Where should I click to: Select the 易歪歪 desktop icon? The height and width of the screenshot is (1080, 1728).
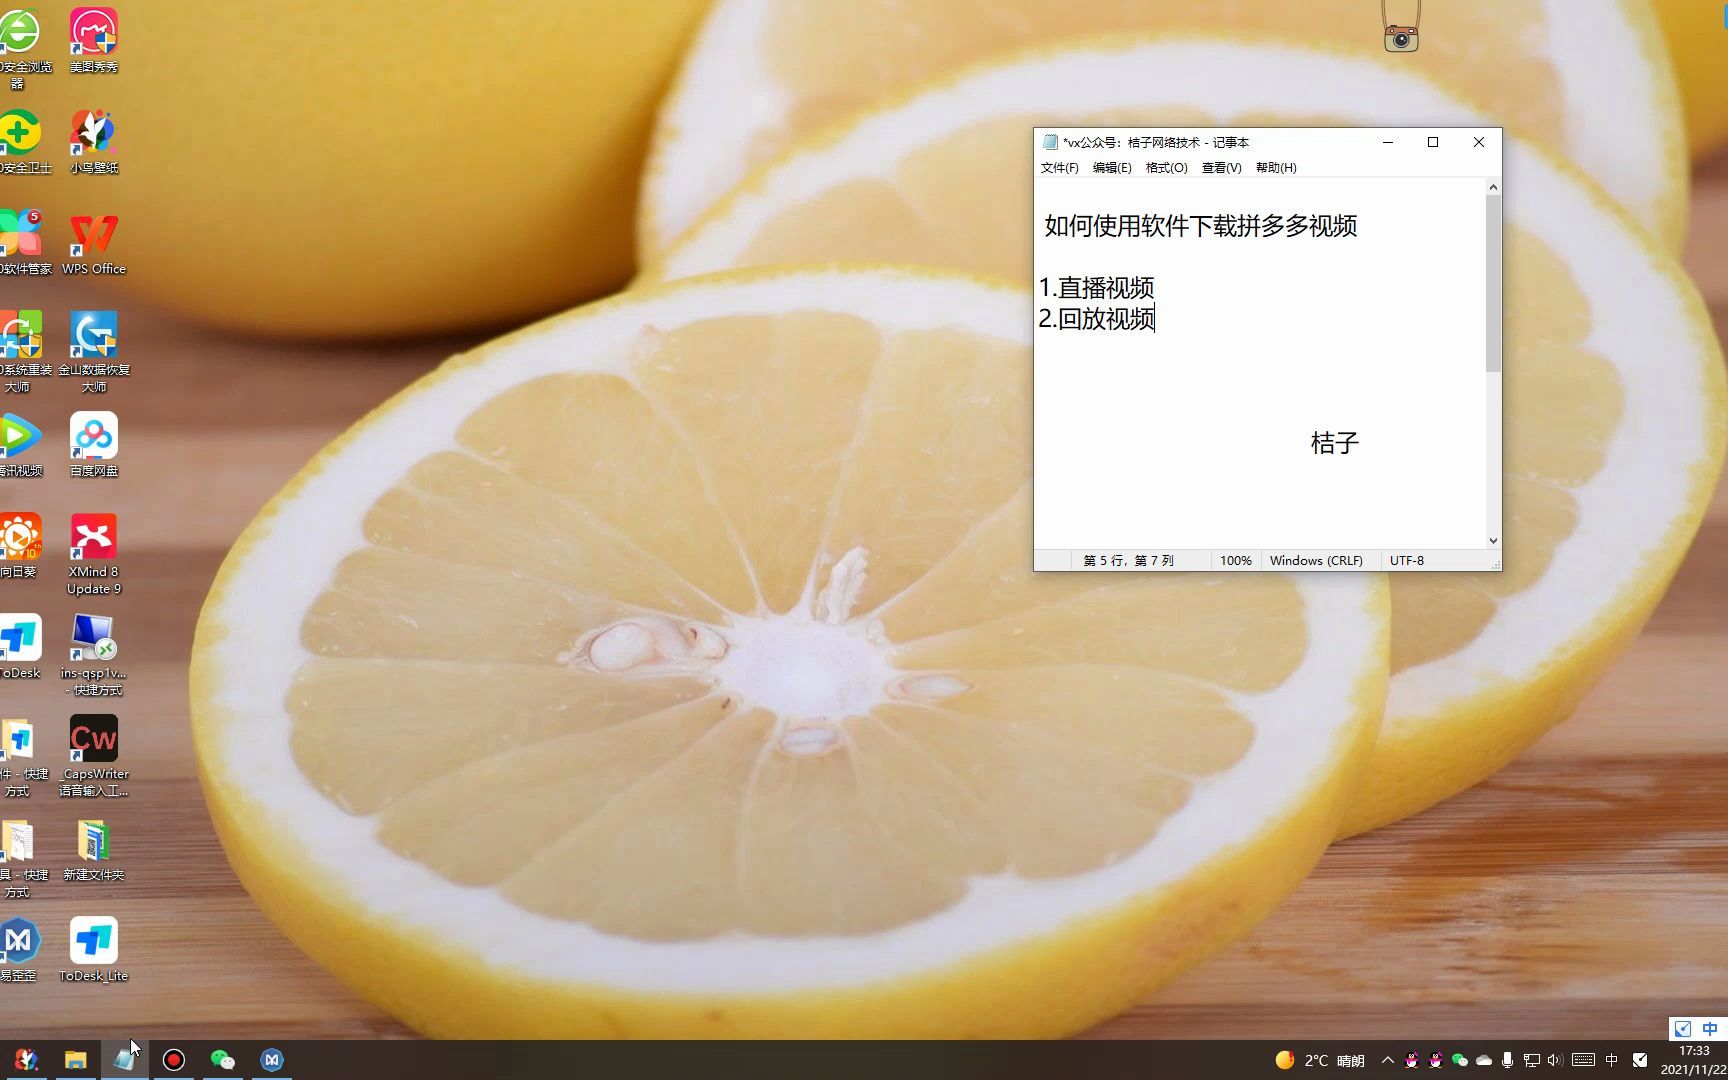(x=20, y=950)
